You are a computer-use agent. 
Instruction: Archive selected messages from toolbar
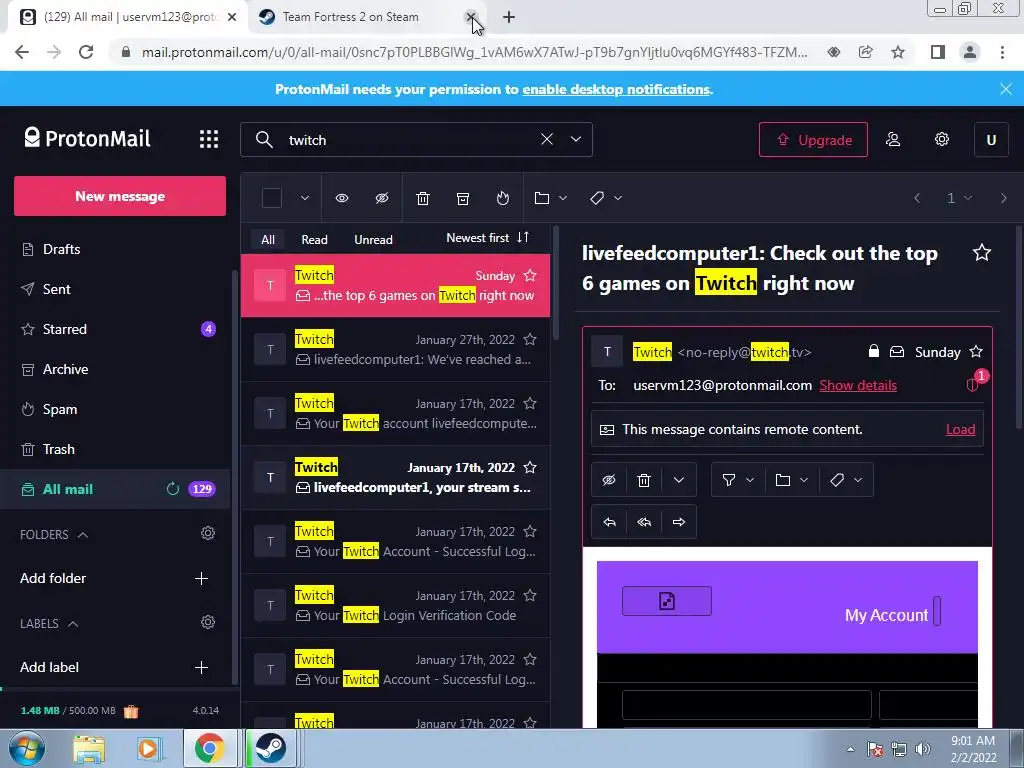[x=463, y=198]
